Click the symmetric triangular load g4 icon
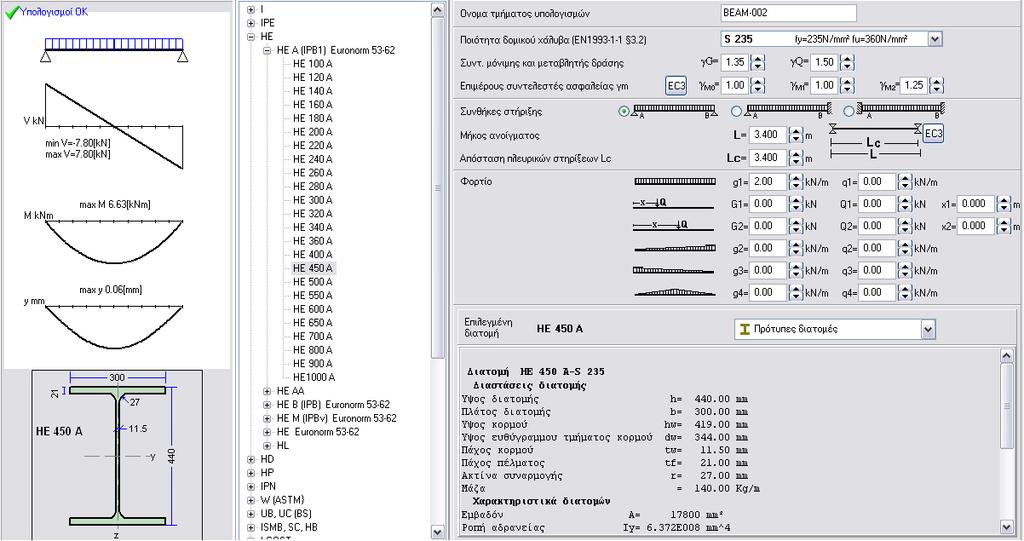The height and width of the screenshot is (541, 1024). pos(675,293)
